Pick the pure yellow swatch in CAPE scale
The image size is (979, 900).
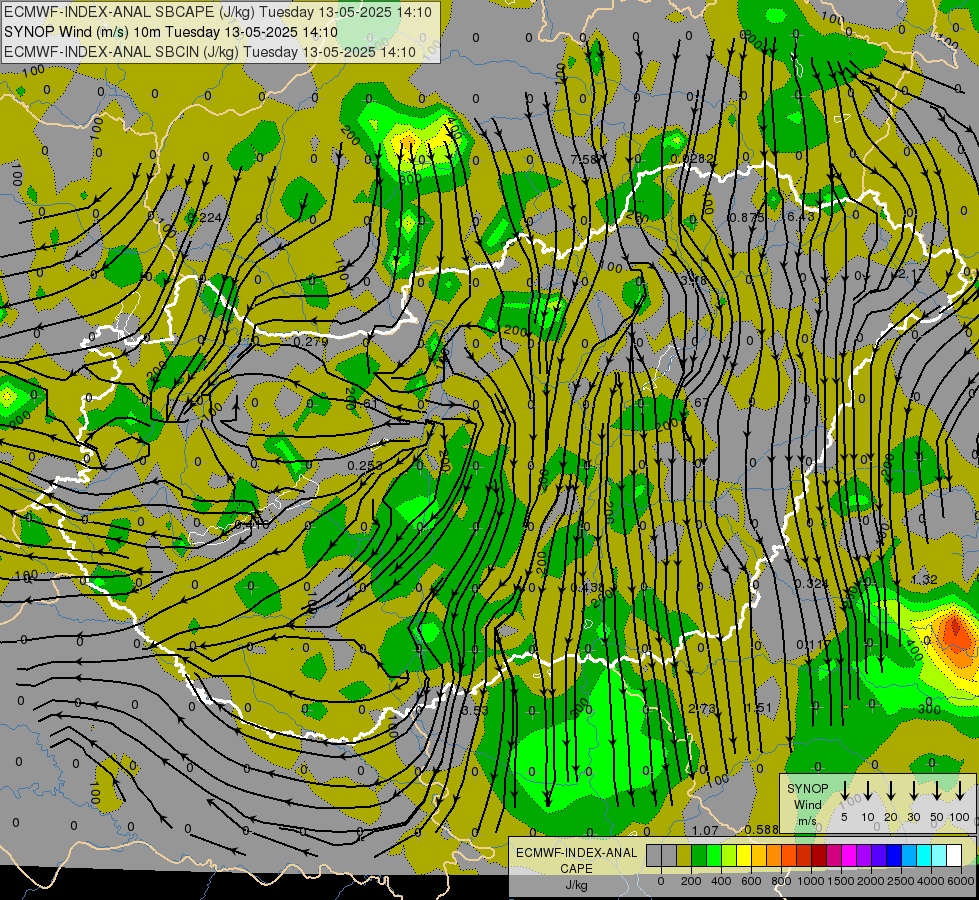[744, 855]
